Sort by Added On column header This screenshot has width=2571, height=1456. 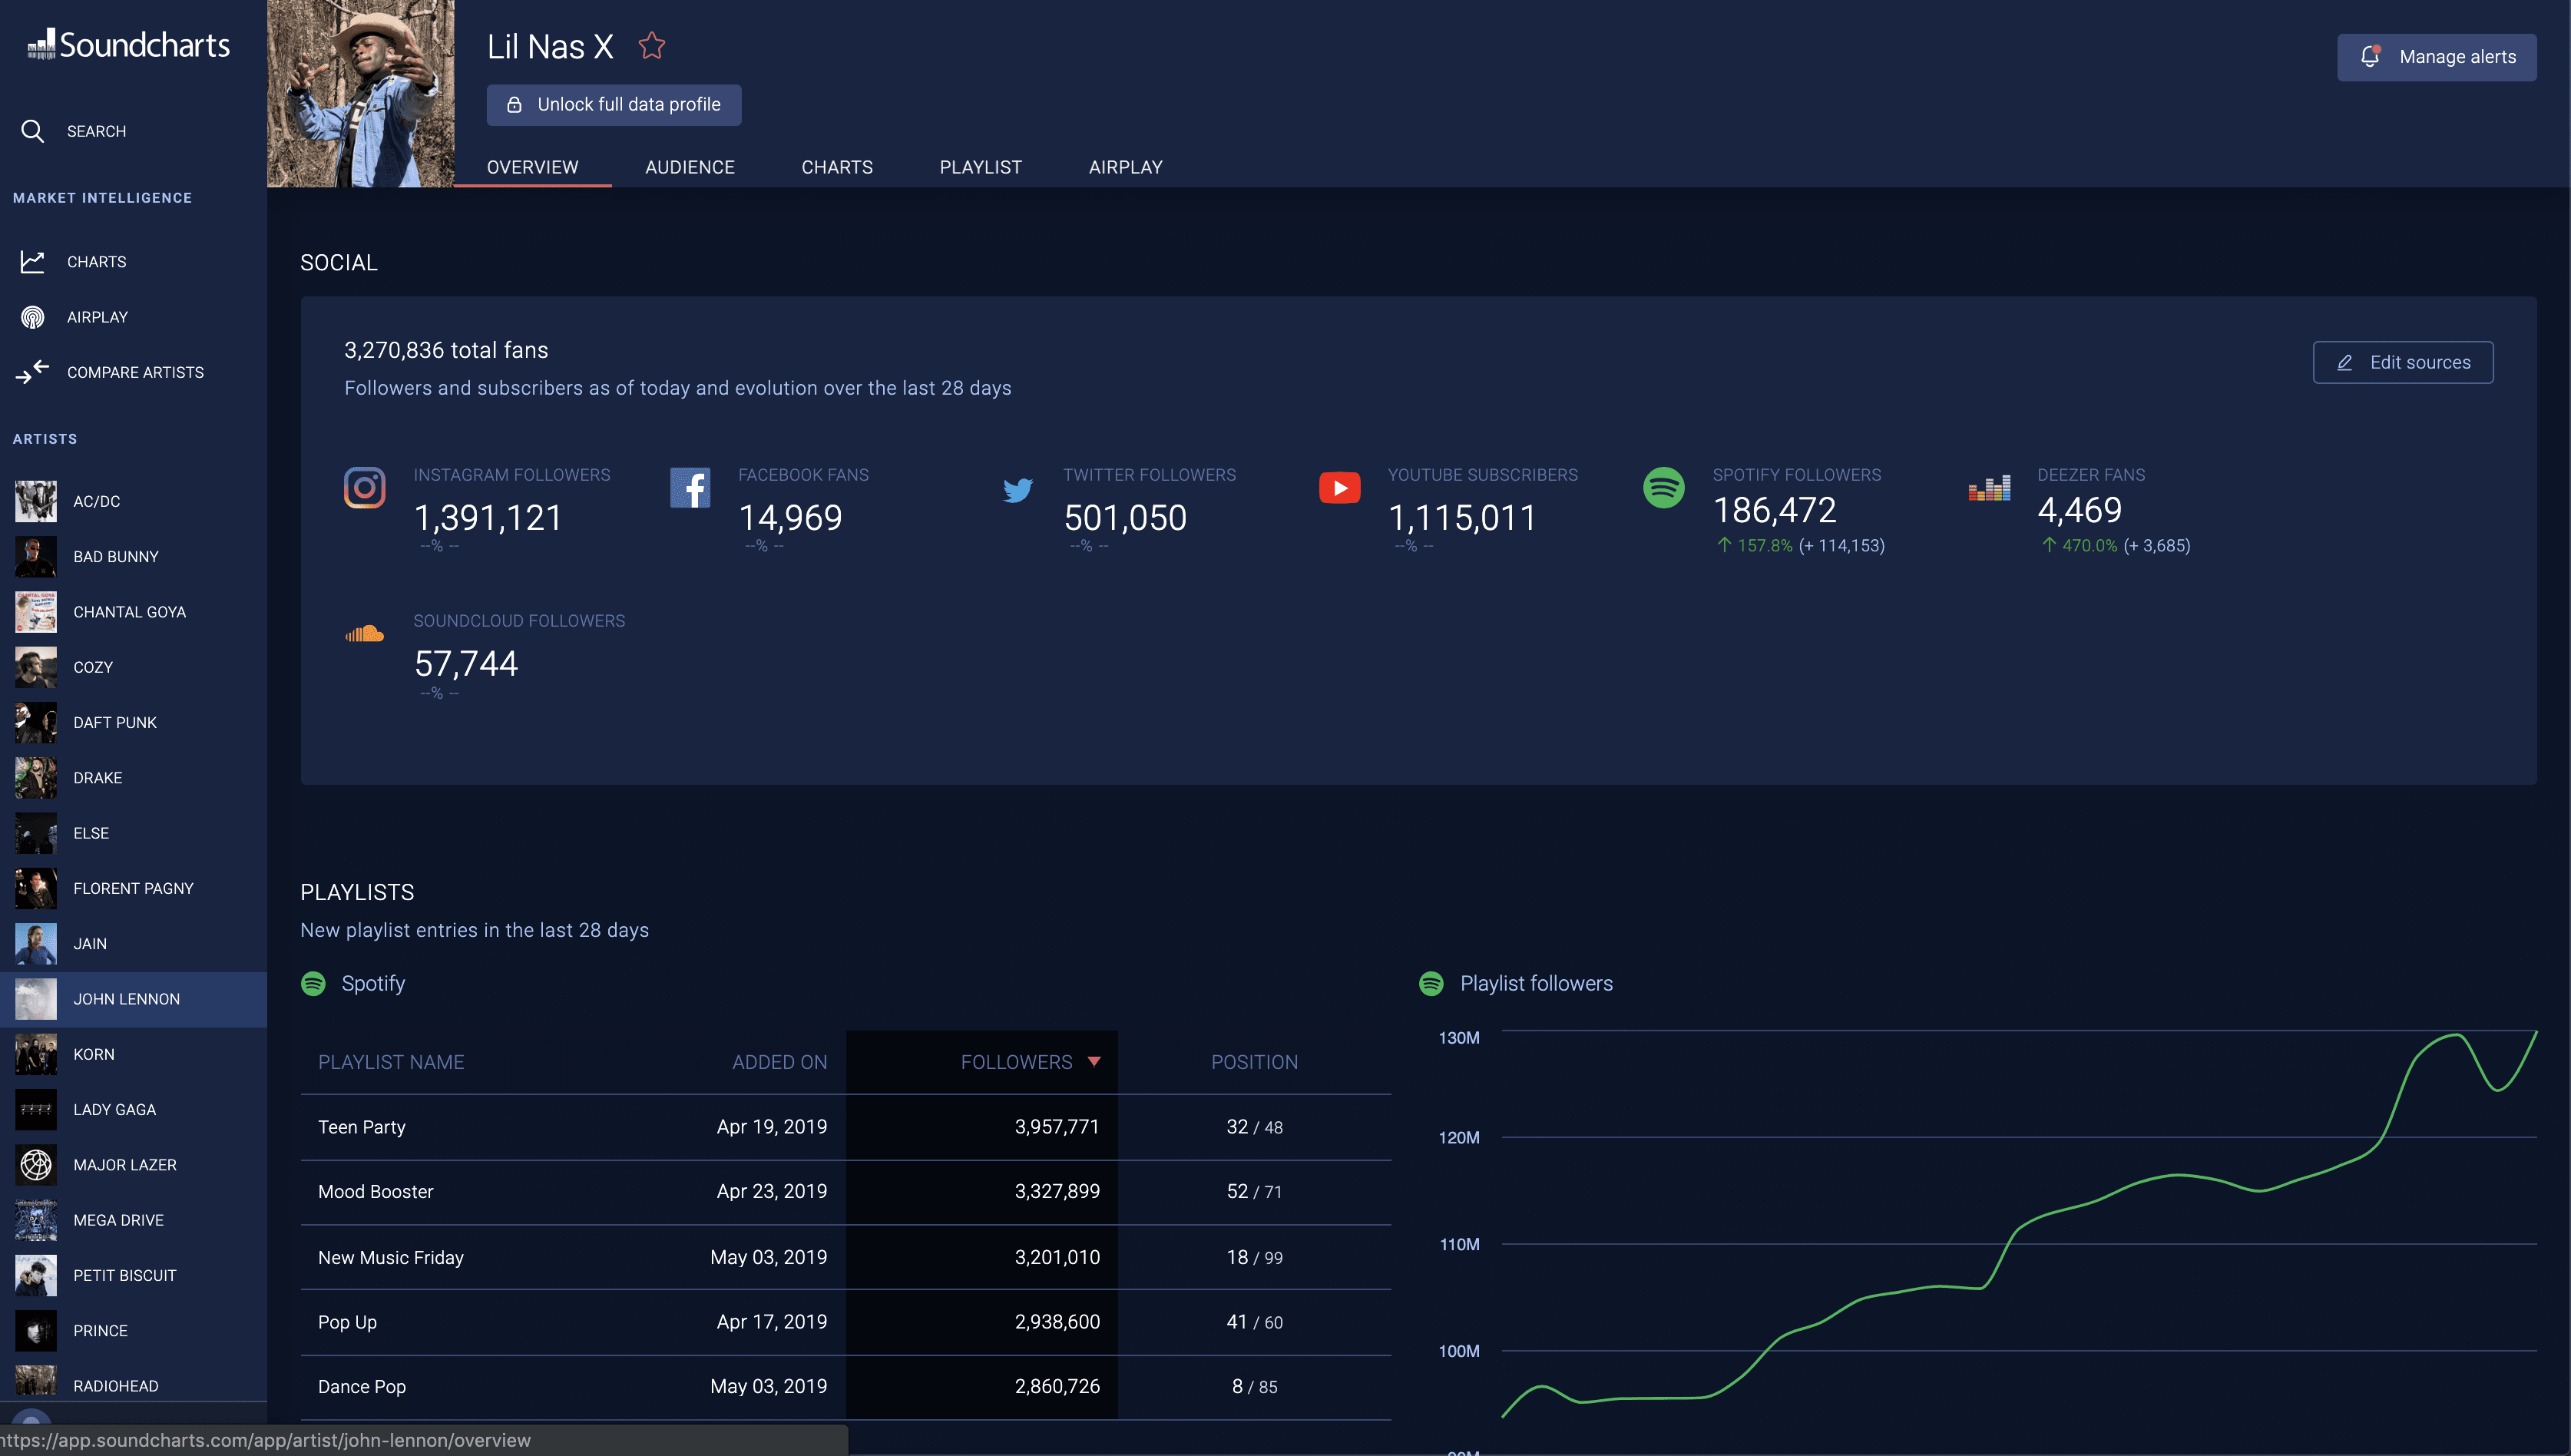[x=779, y=1062]
